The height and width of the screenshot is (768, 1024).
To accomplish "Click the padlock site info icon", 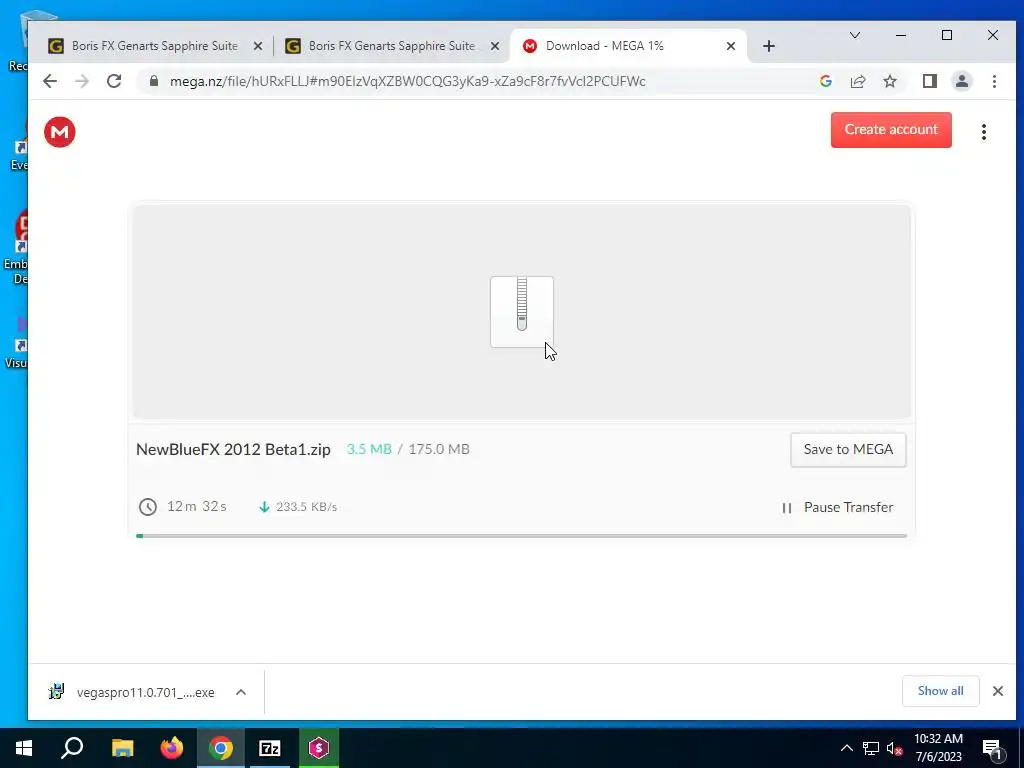I will click(153, 81).
